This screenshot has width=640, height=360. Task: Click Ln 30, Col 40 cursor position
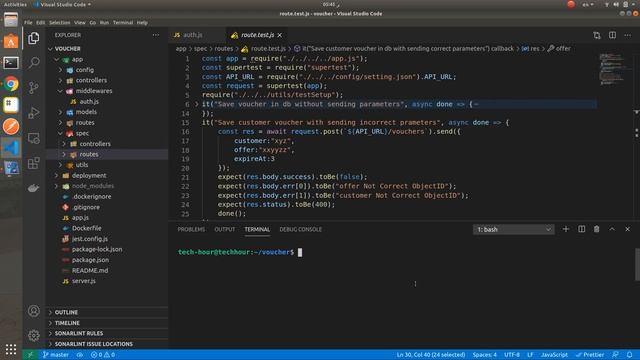[x=431, y=355]
